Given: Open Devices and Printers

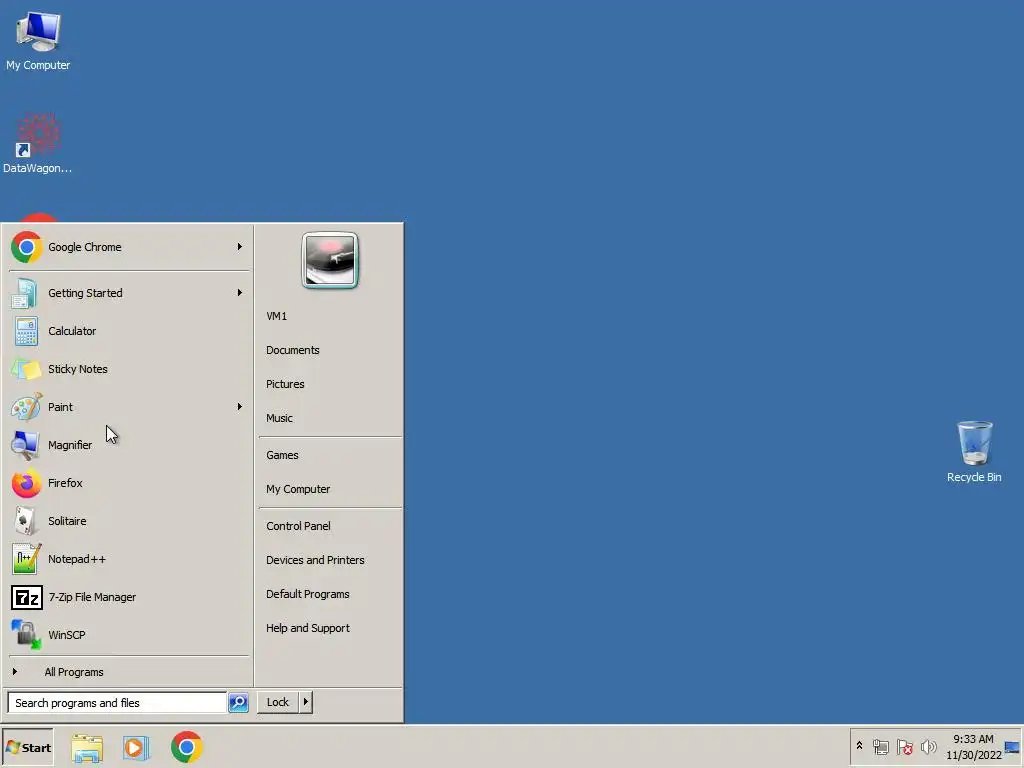Looking at the screenshot, I should [x=315, y=560].
